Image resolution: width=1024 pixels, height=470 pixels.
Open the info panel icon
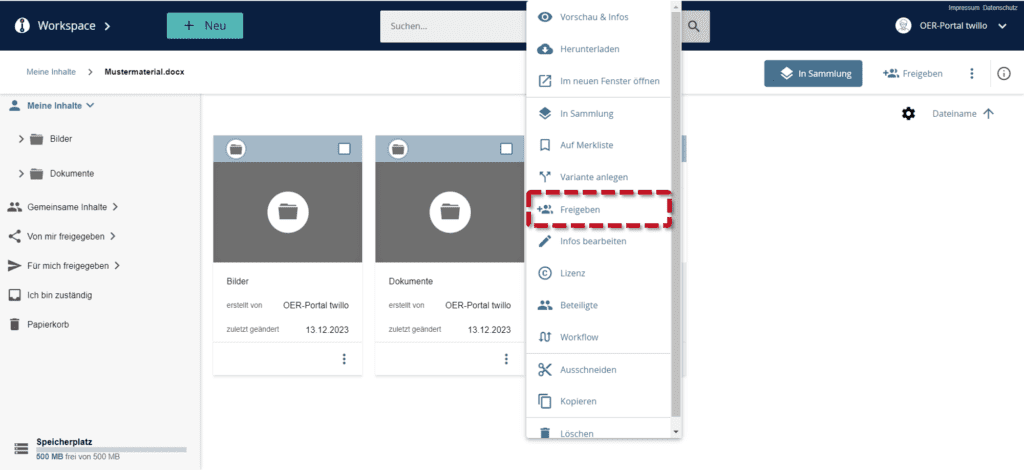click(1004, 73)
